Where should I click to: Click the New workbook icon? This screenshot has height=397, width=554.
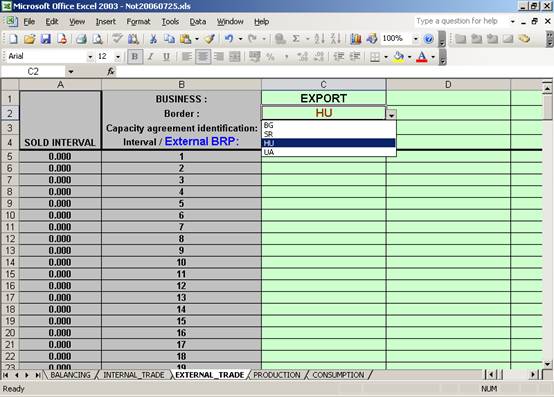[x=13, y=38]
